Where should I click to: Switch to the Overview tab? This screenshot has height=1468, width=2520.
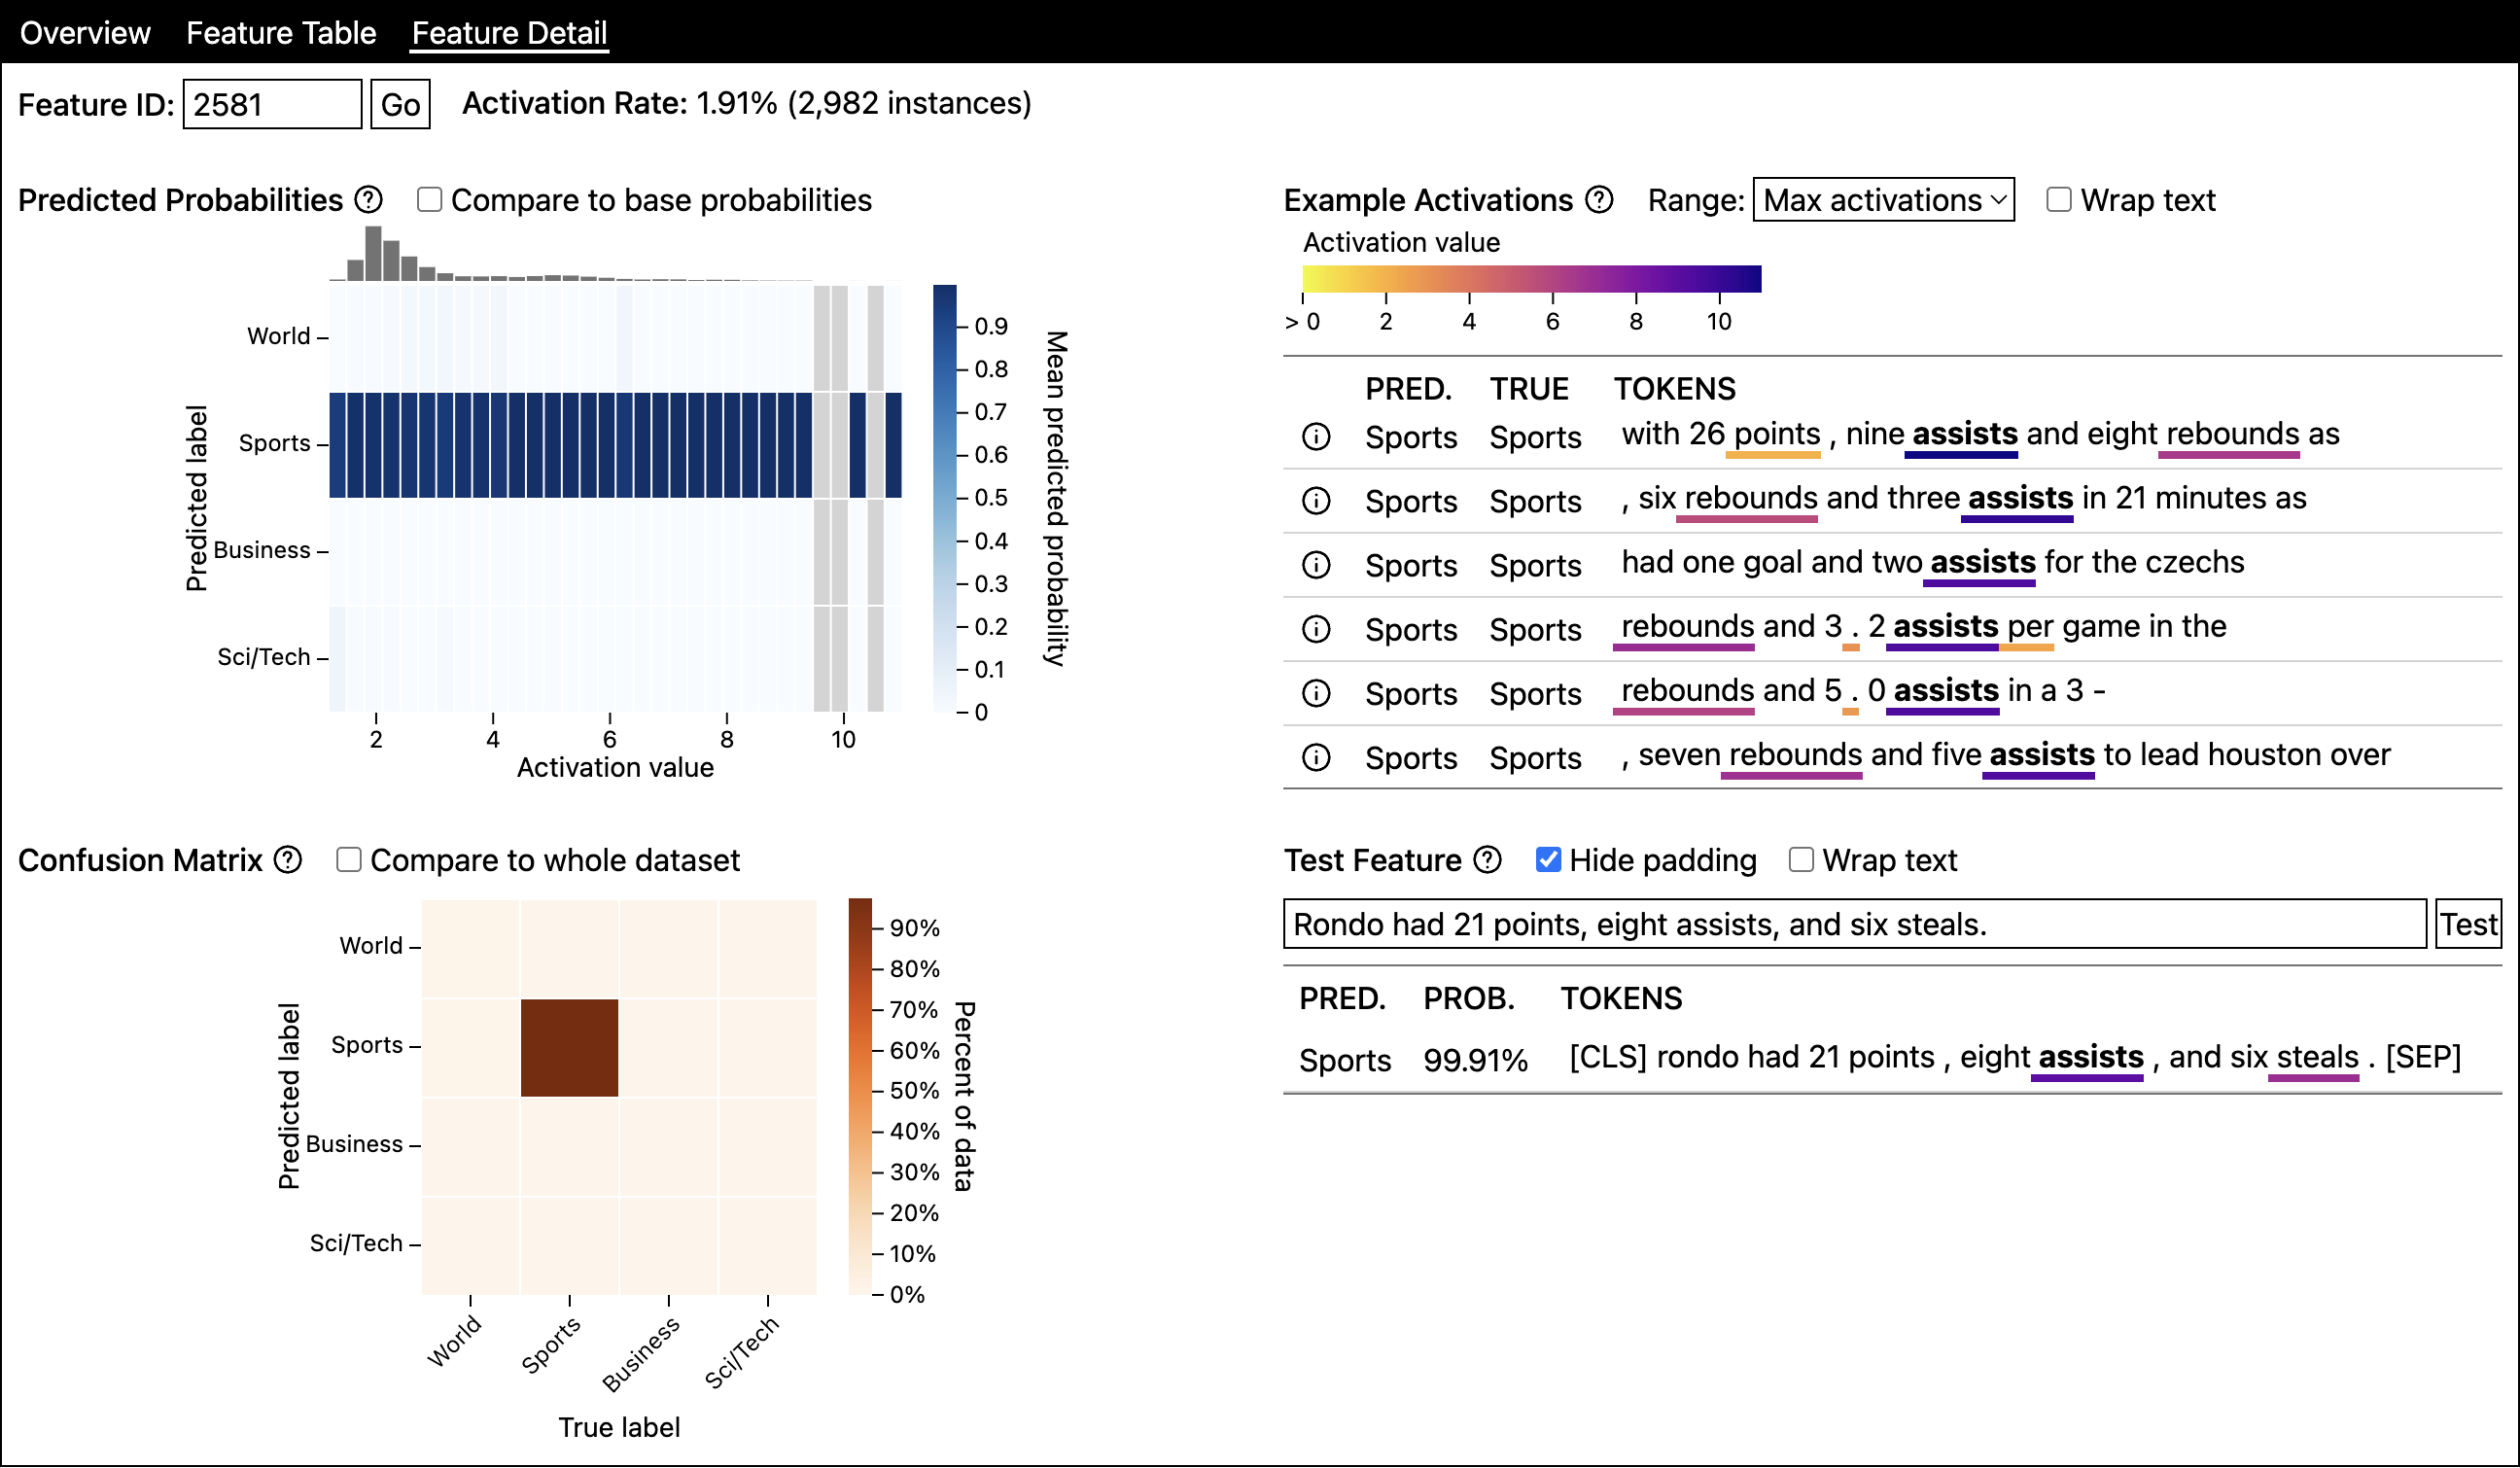[85, 33]
